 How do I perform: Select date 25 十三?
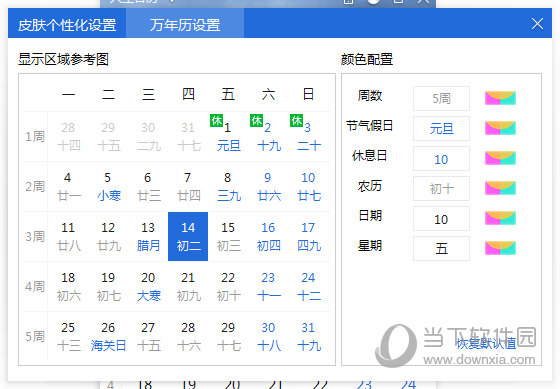coord(68,336)
